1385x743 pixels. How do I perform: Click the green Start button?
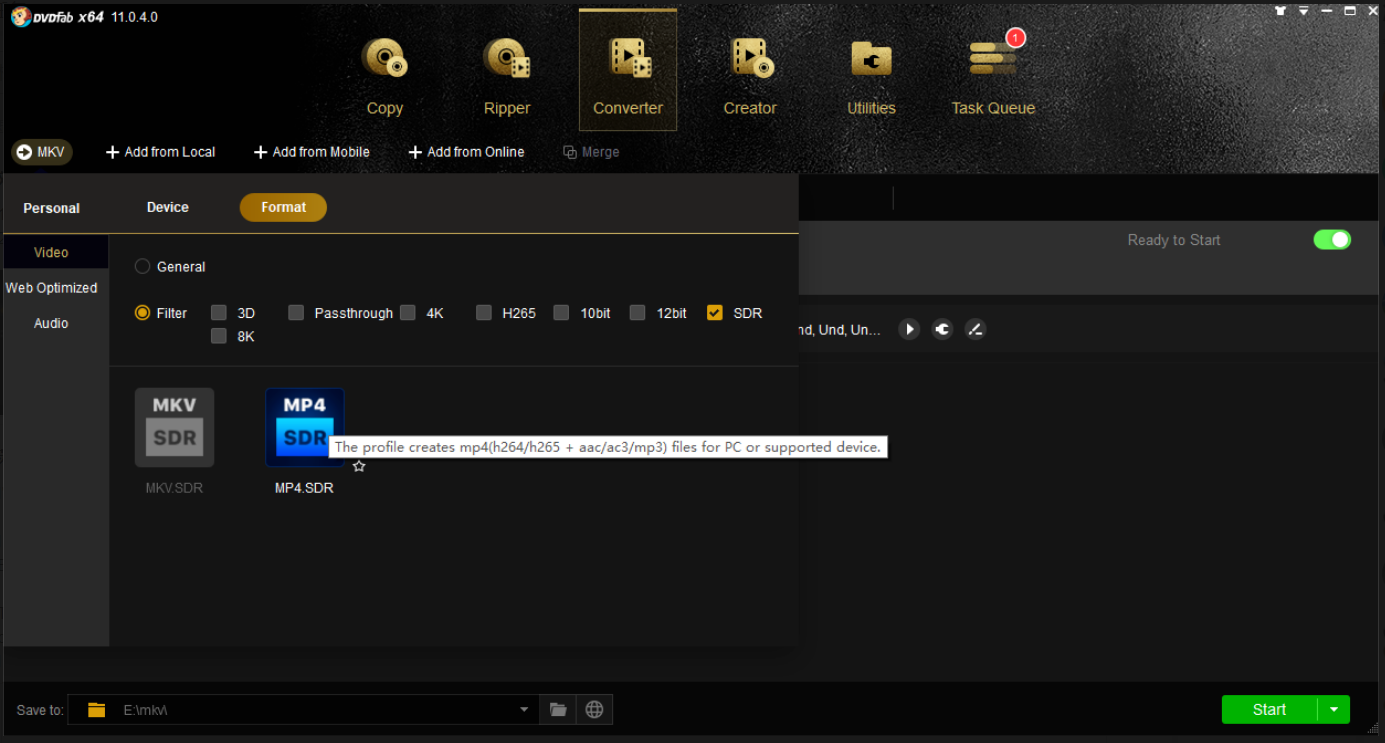[1269, 710]
